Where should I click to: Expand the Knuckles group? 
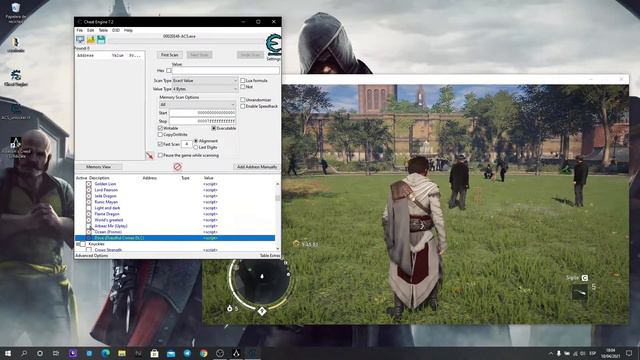tap(78, 244)
